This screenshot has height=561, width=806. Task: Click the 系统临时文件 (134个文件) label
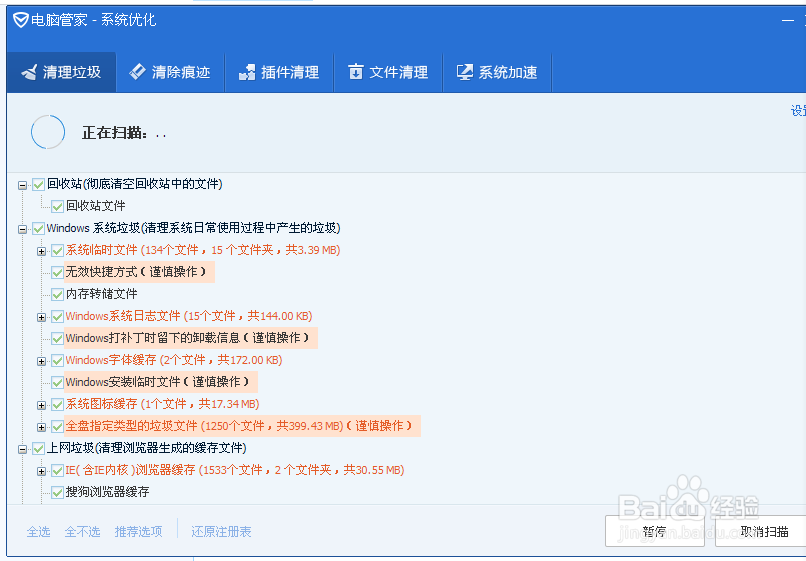[203, 250]
